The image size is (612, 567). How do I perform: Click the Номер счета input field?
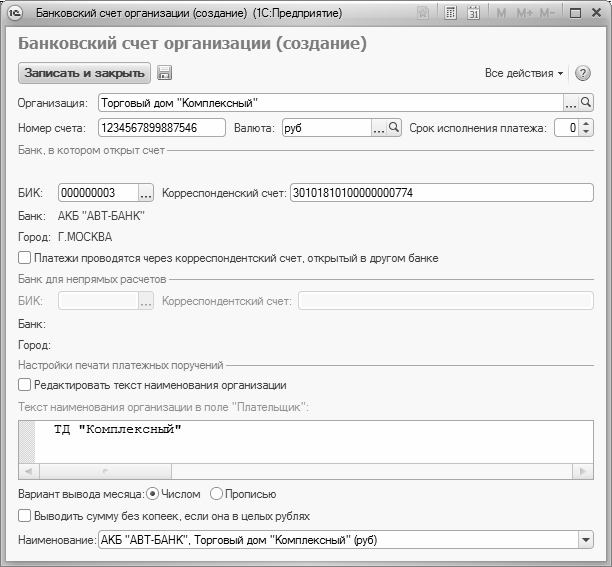coord(162,128)
